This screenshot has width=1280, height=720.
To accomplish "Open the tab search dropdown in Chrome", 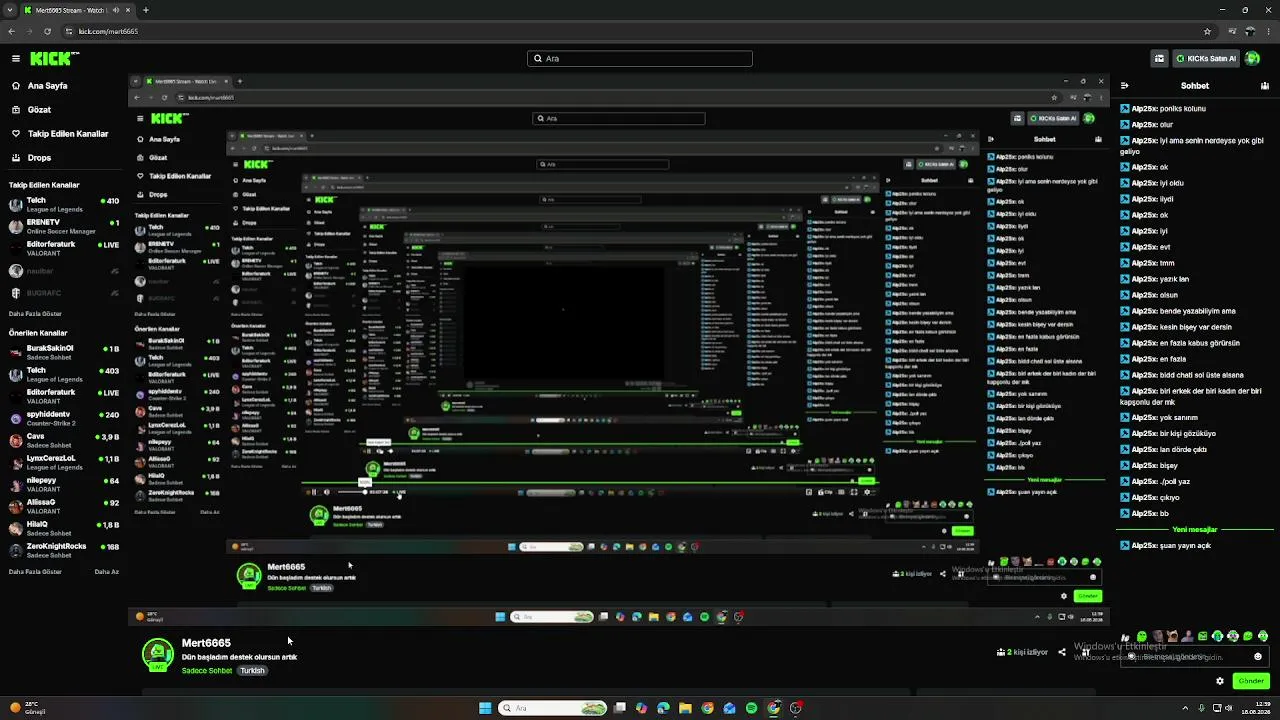I will [10, 10].
